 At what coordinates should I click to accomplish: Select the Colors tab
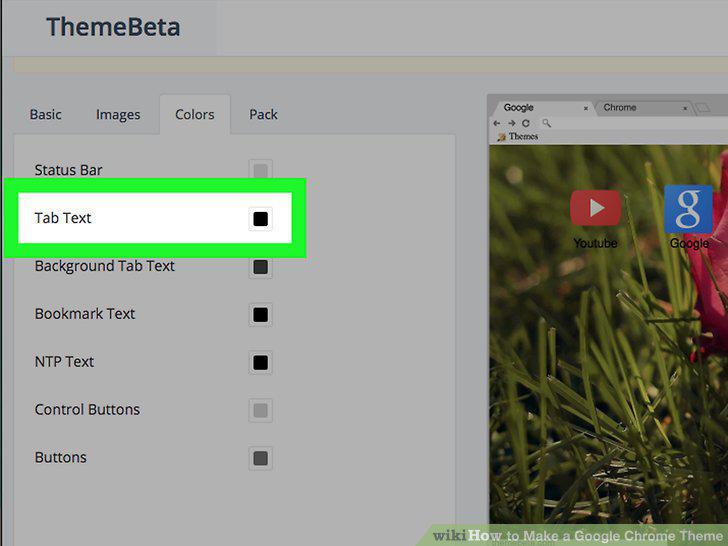[195, 114]
